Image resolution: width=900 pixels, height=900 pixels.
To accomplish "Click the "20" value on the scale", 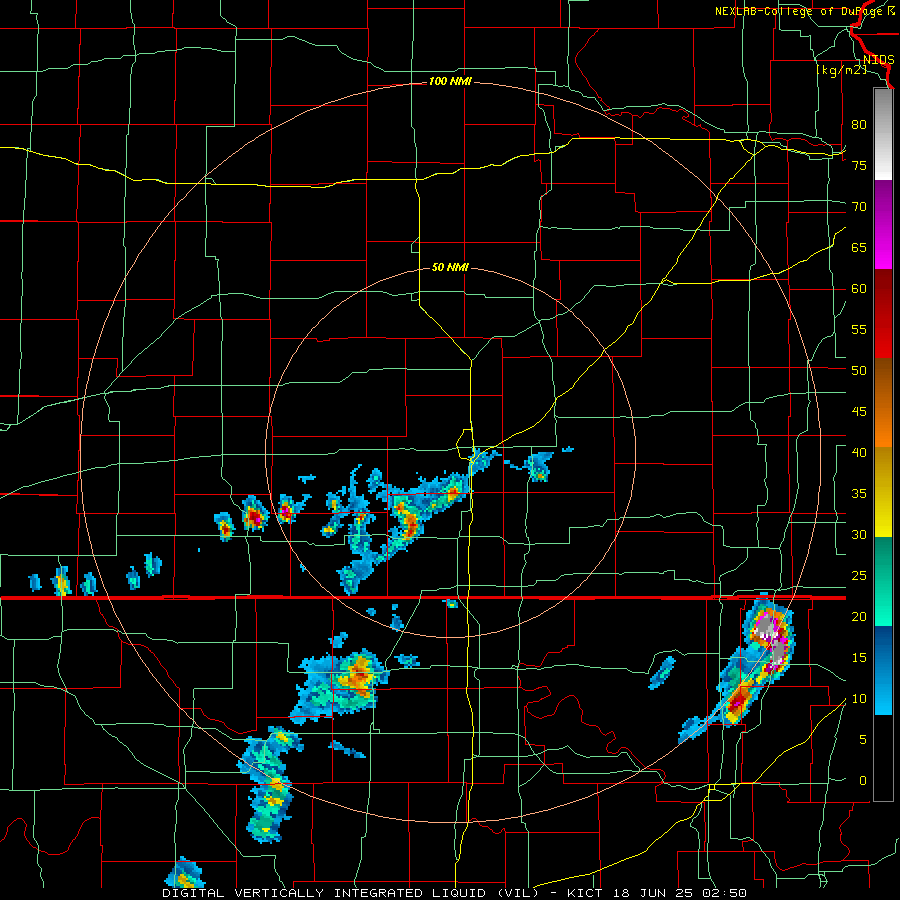I will 859,616.
